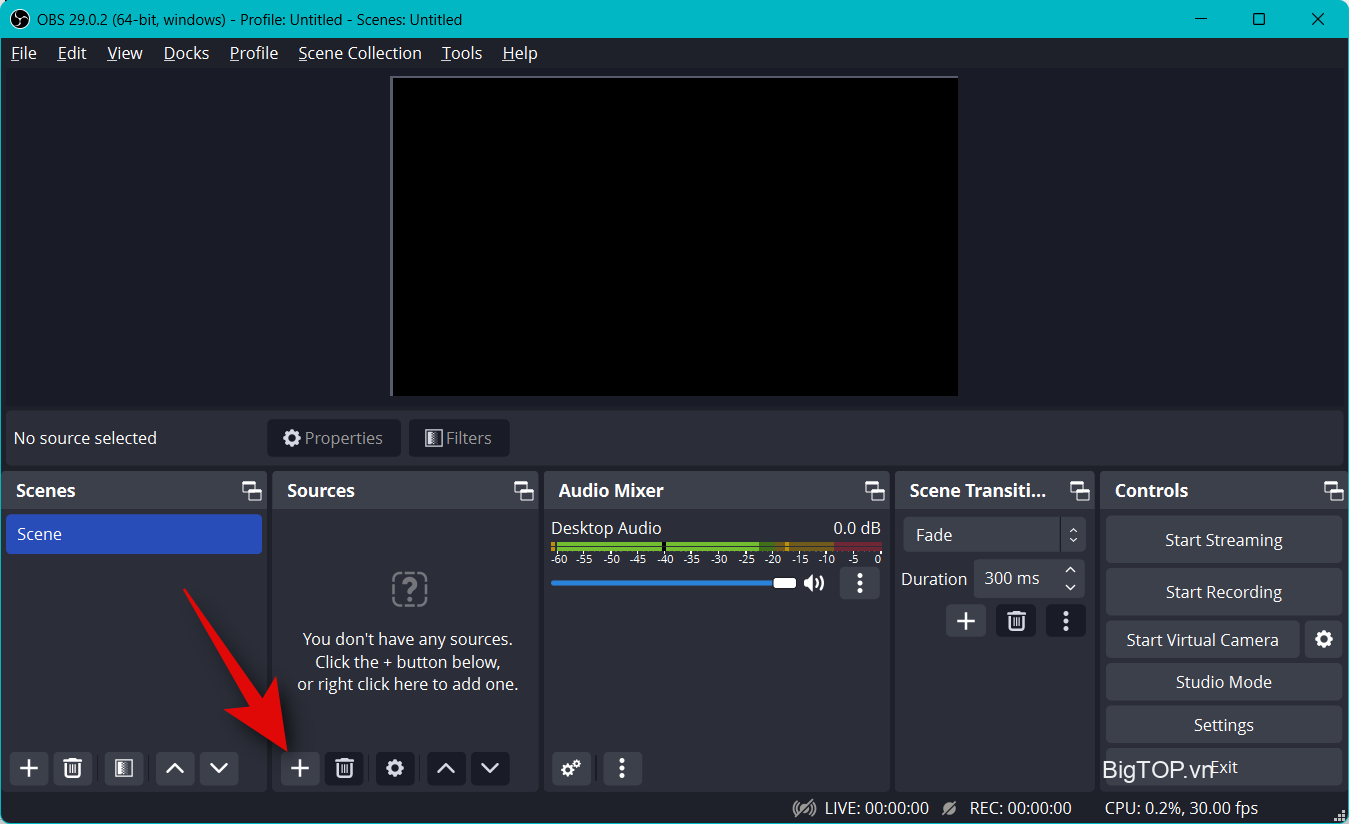Image resolution: width=1349 pixels, height=824 pixels.
Task: Open advanced audio properties gears icon
Action: click(571, 768)
